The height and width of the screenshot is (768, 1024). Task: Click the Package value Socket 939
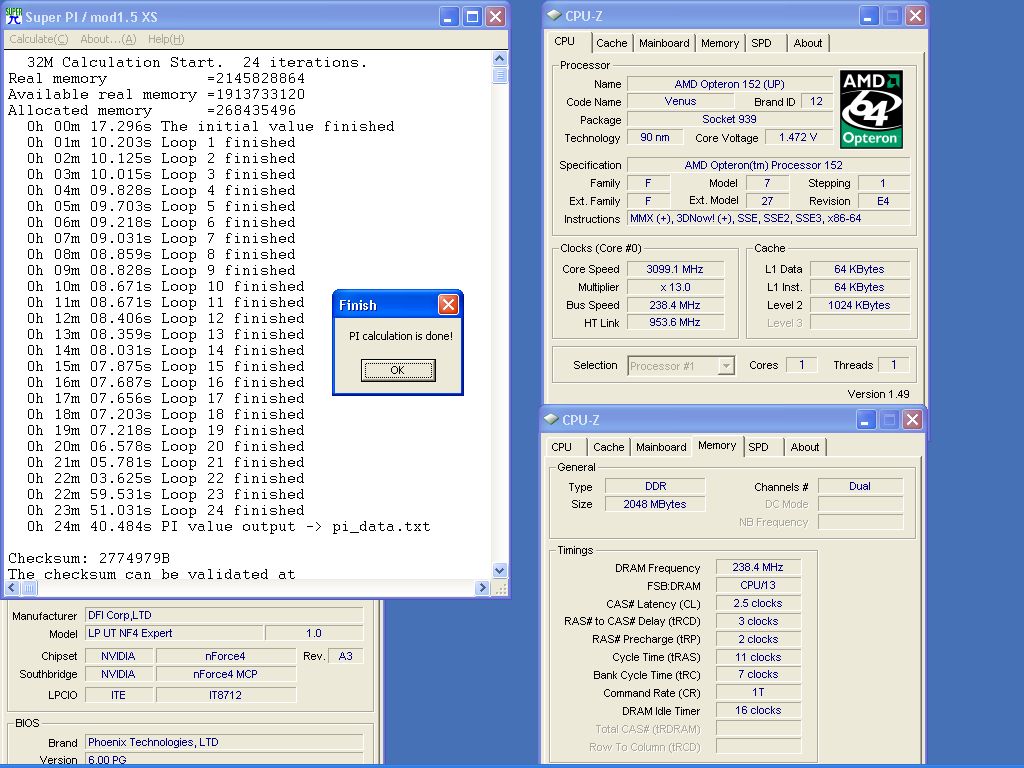(x=729, y=120)
